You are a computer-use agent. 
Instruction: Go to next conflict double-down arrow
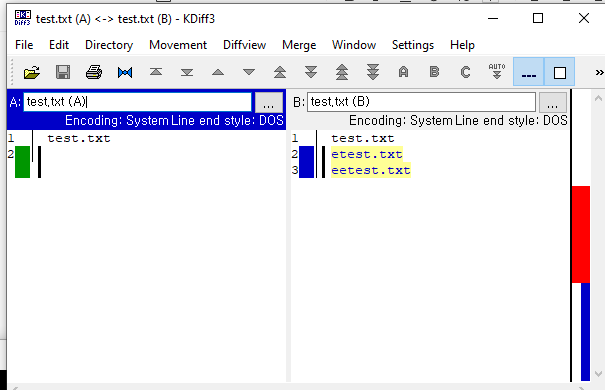coord(311,72)
